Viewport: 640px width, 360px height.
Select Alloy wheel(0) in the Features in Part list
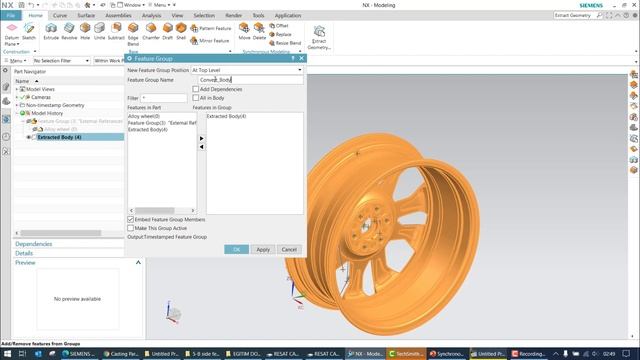144,116
